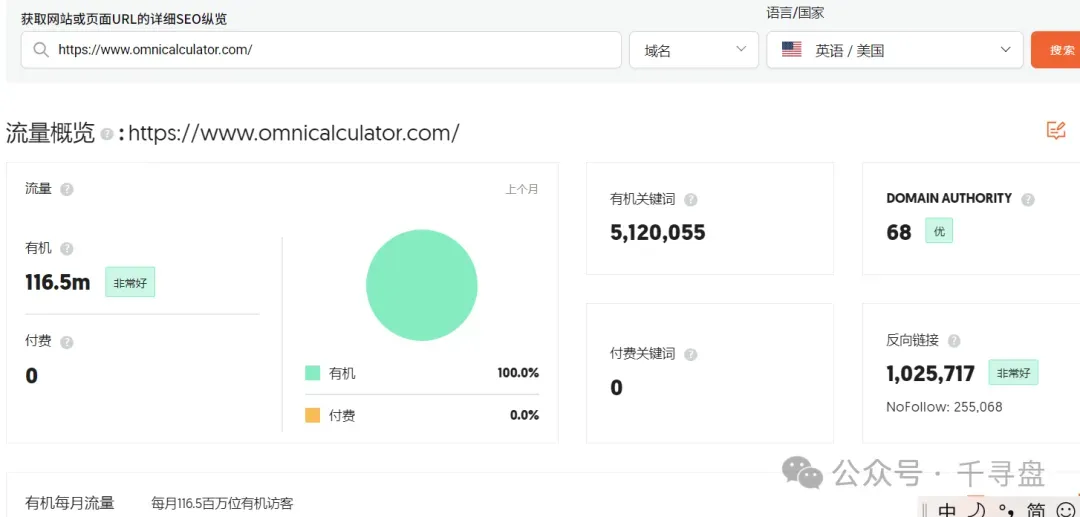Viewport: 1080px width, 517px height.
Task: Click the smiley emoji icon in IME bar
Action: pos(1066,510)
